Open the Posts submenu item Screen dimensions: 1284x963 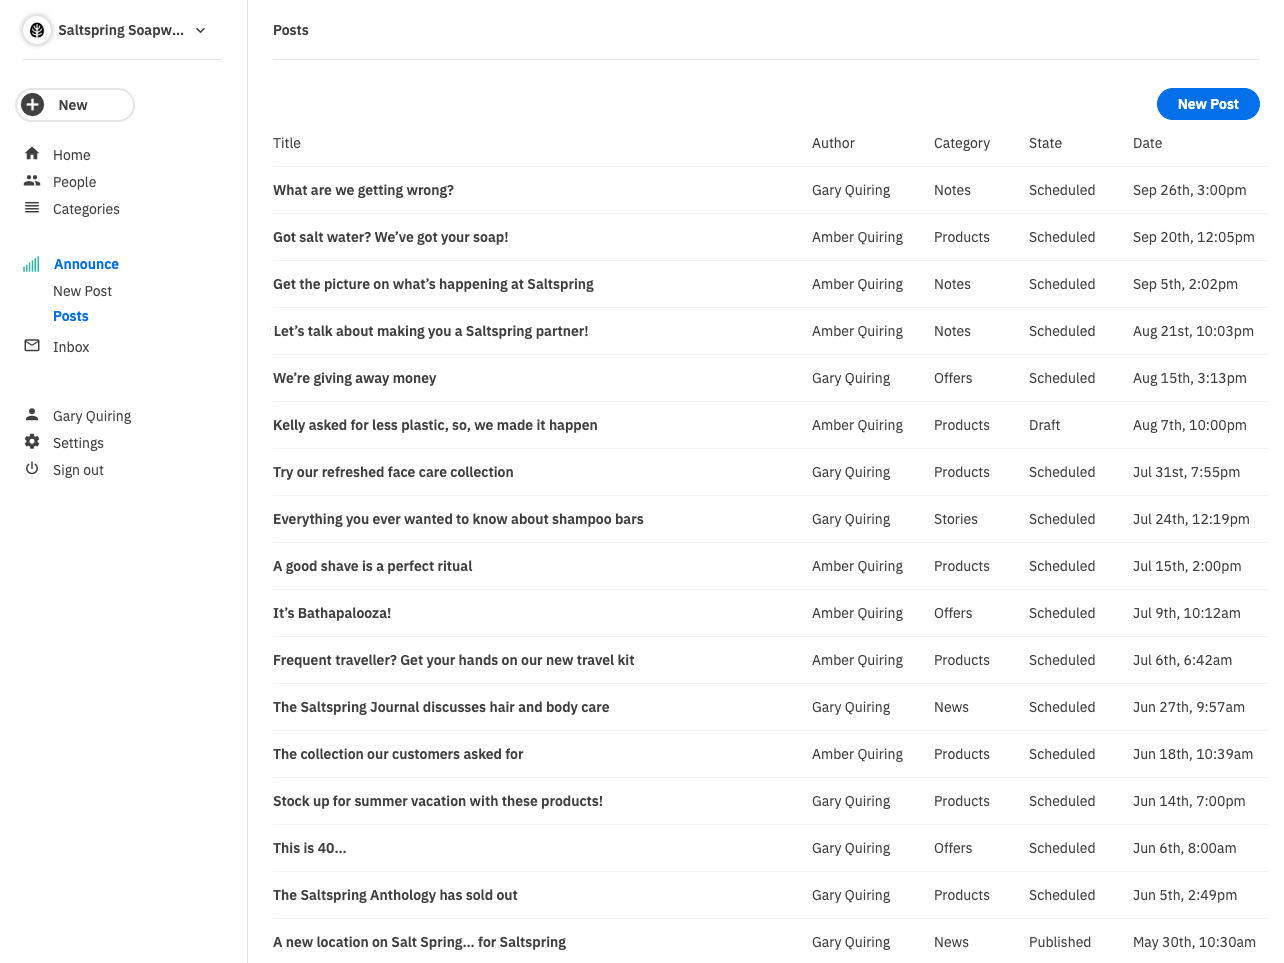tap(71, 316)
